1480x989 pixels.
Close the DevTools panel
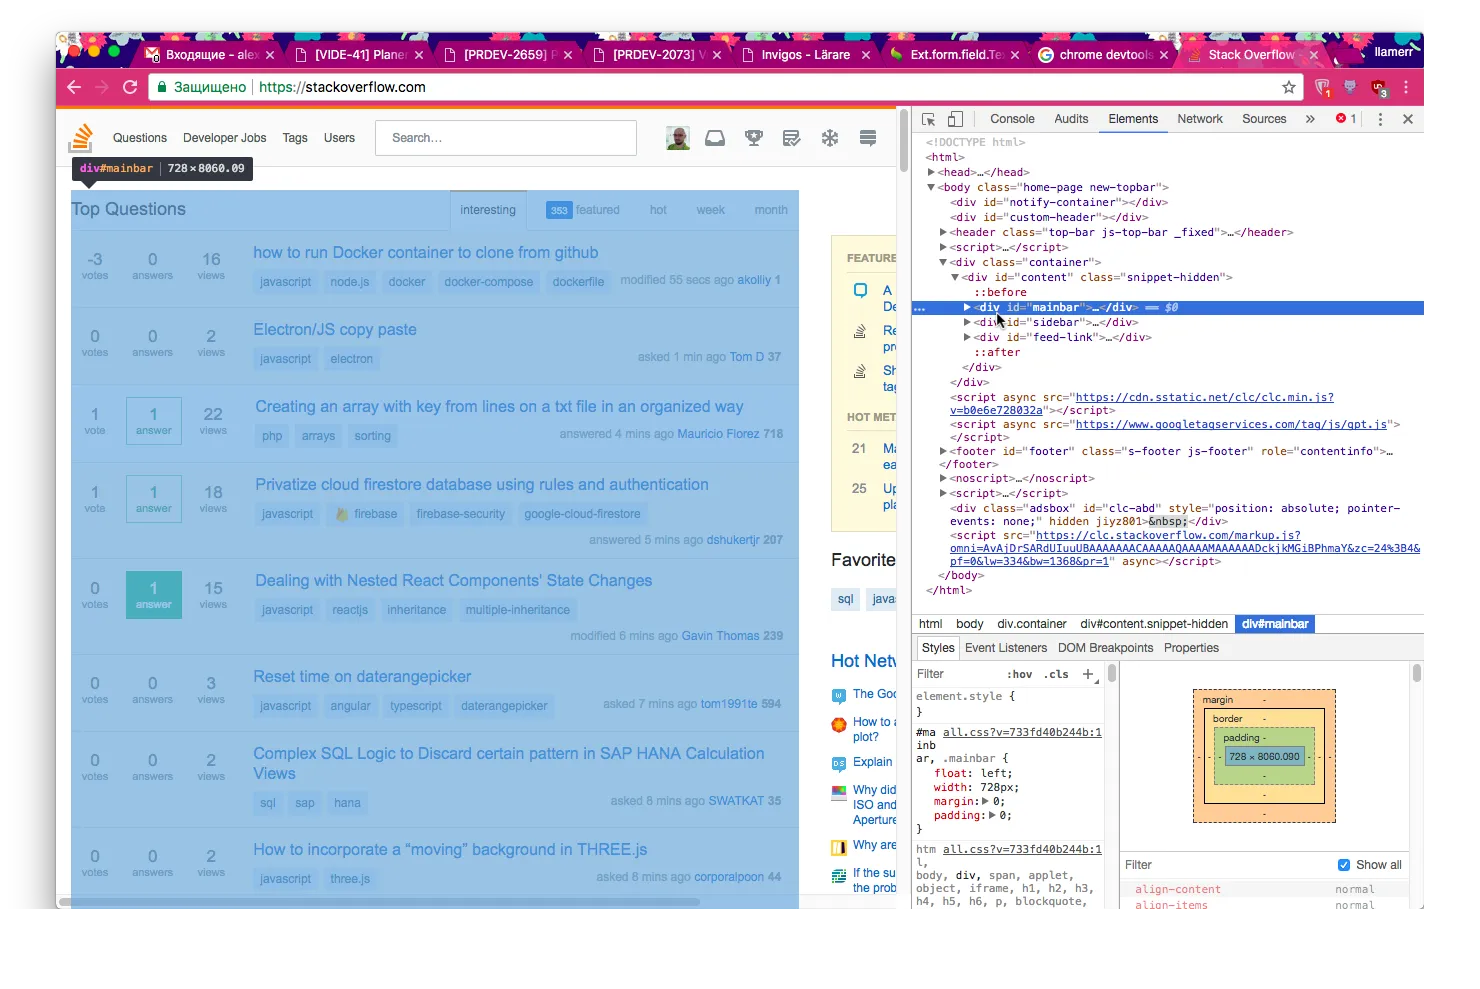click(1408, 119)
